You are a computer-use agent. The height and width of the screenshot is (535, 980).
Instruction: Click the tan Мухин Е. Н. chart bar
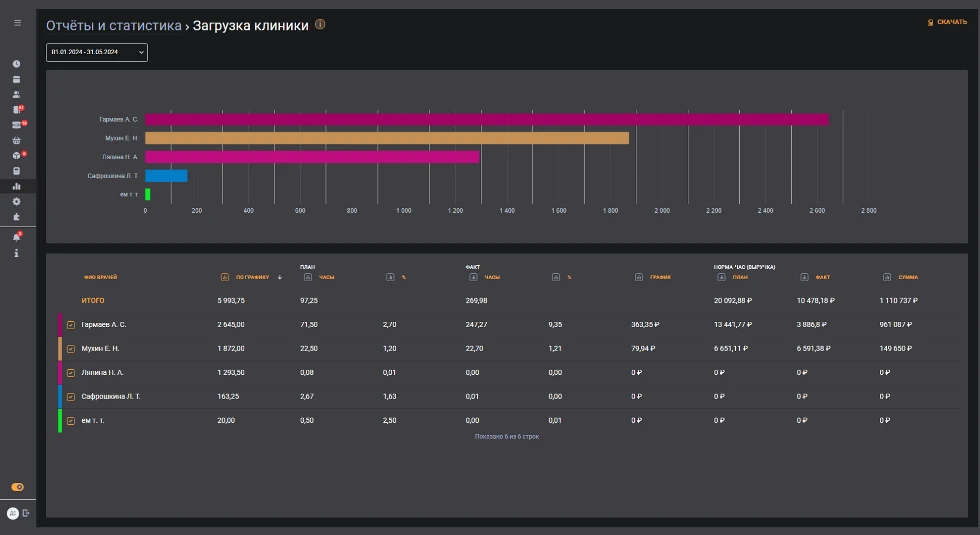[x=386, y=138]
